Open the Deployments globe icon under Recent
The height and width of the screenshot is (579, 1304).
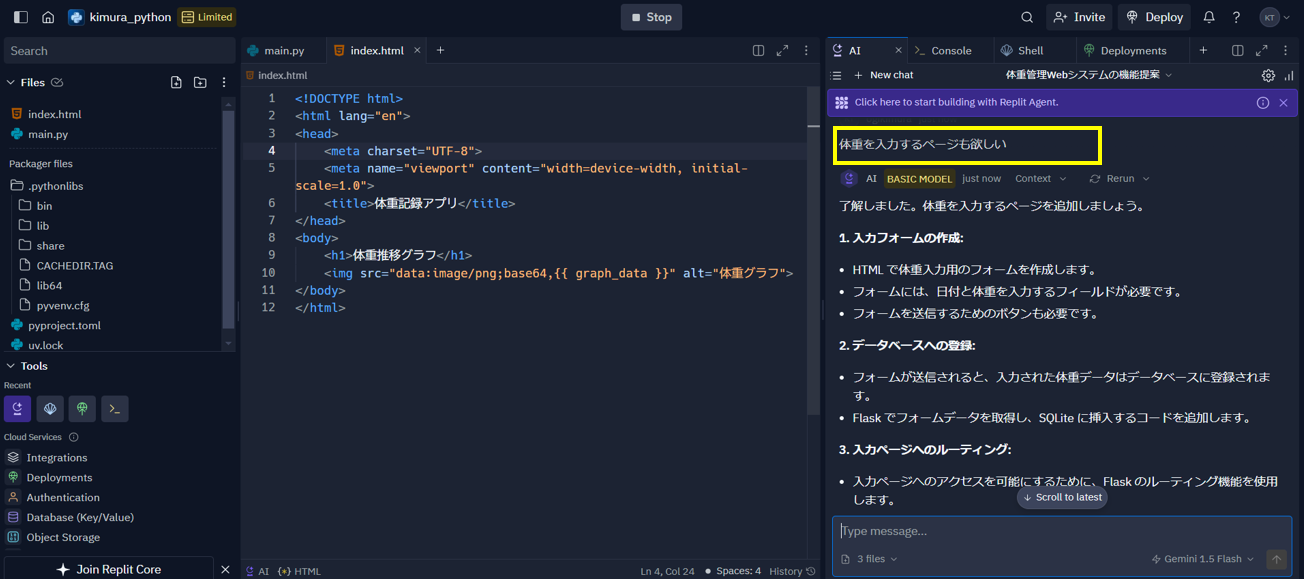point(82,408)
